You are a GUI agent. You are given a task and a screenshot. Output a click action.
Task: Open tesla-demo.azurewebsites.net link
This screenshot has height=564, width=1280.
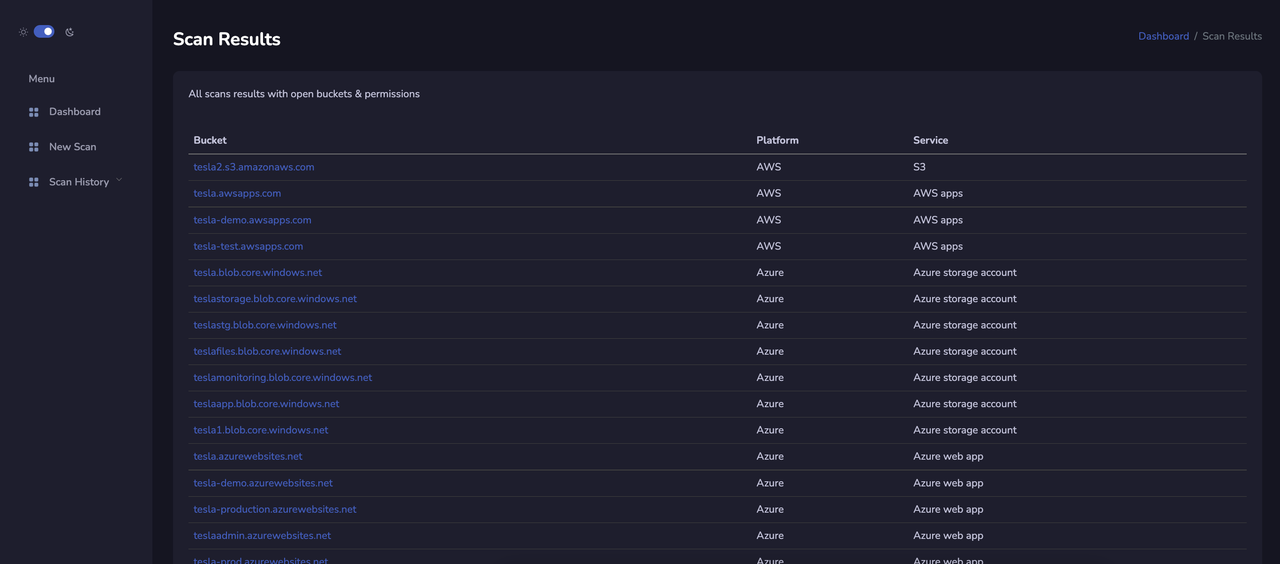(x=263, y=483)
